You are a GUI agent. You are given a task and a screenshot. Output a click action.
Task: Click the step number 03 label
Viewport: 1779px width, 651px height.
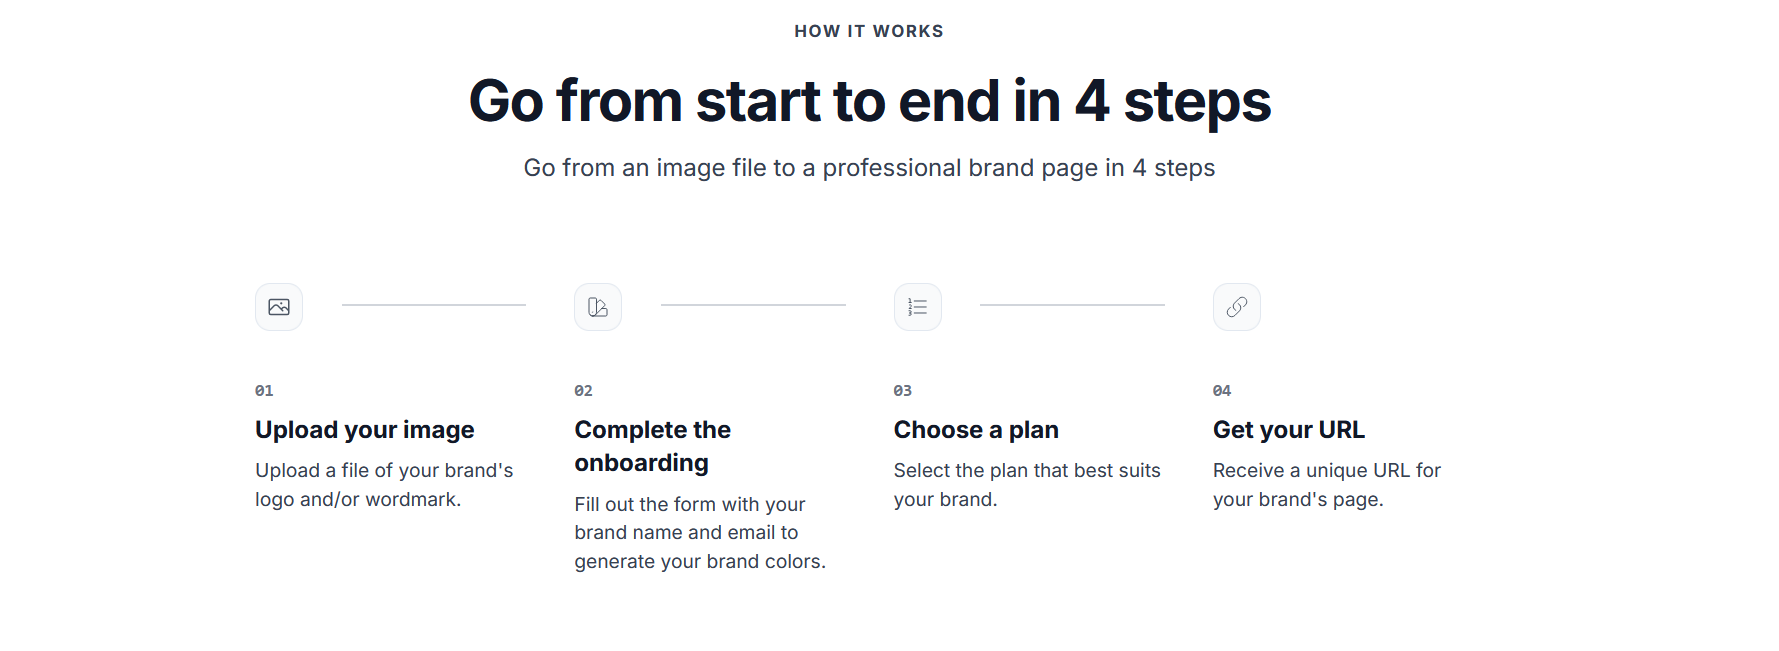pos(903,391)
